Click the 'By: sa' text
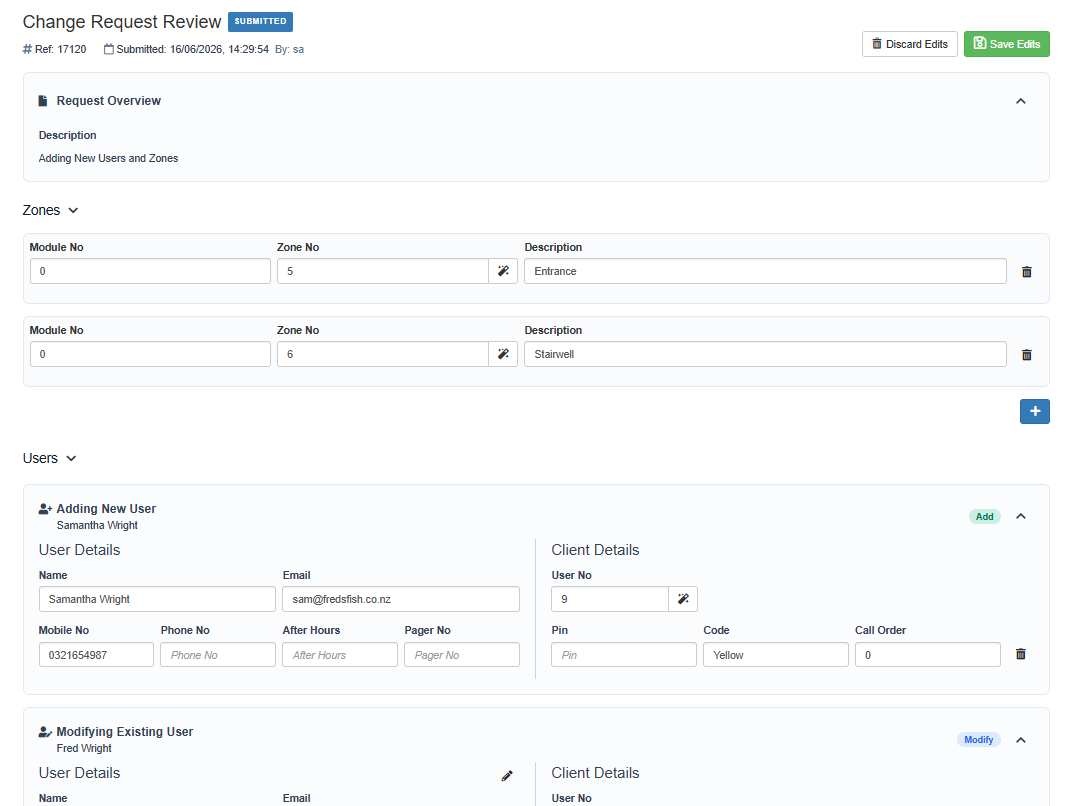The image size is (1065, 806). (x=289, y=49)
